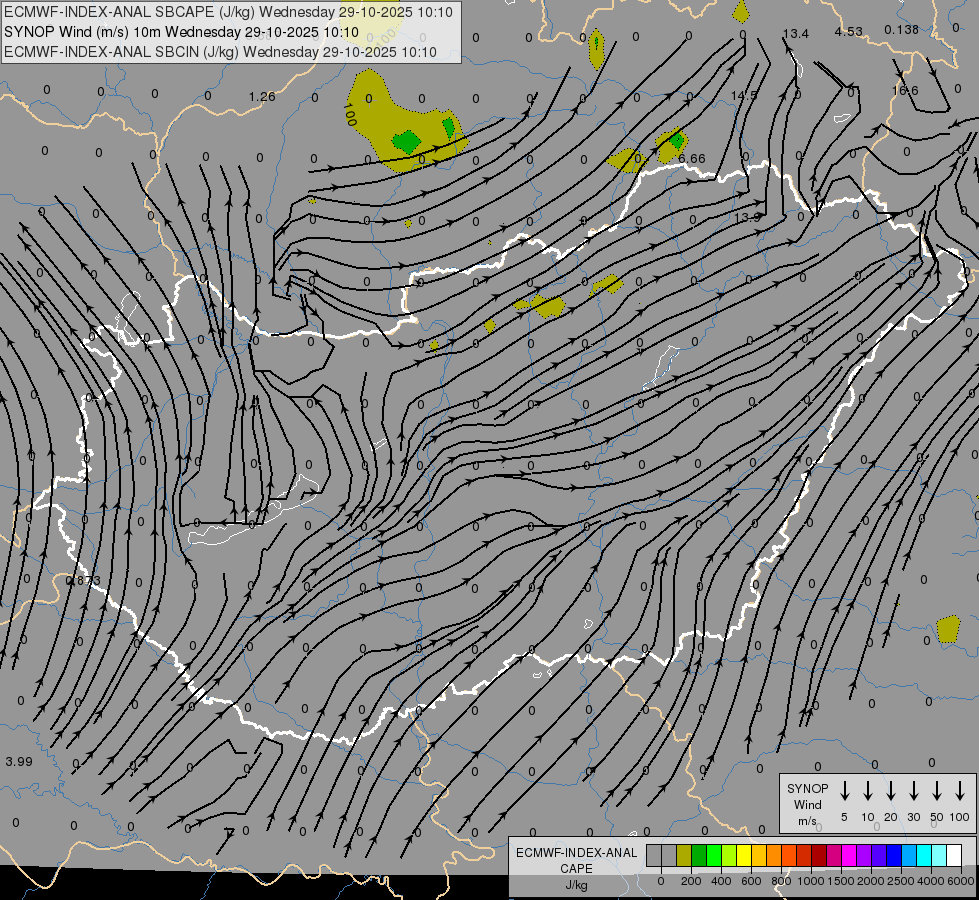Click the wind arrow above the 30 label

tap(913, 791)
